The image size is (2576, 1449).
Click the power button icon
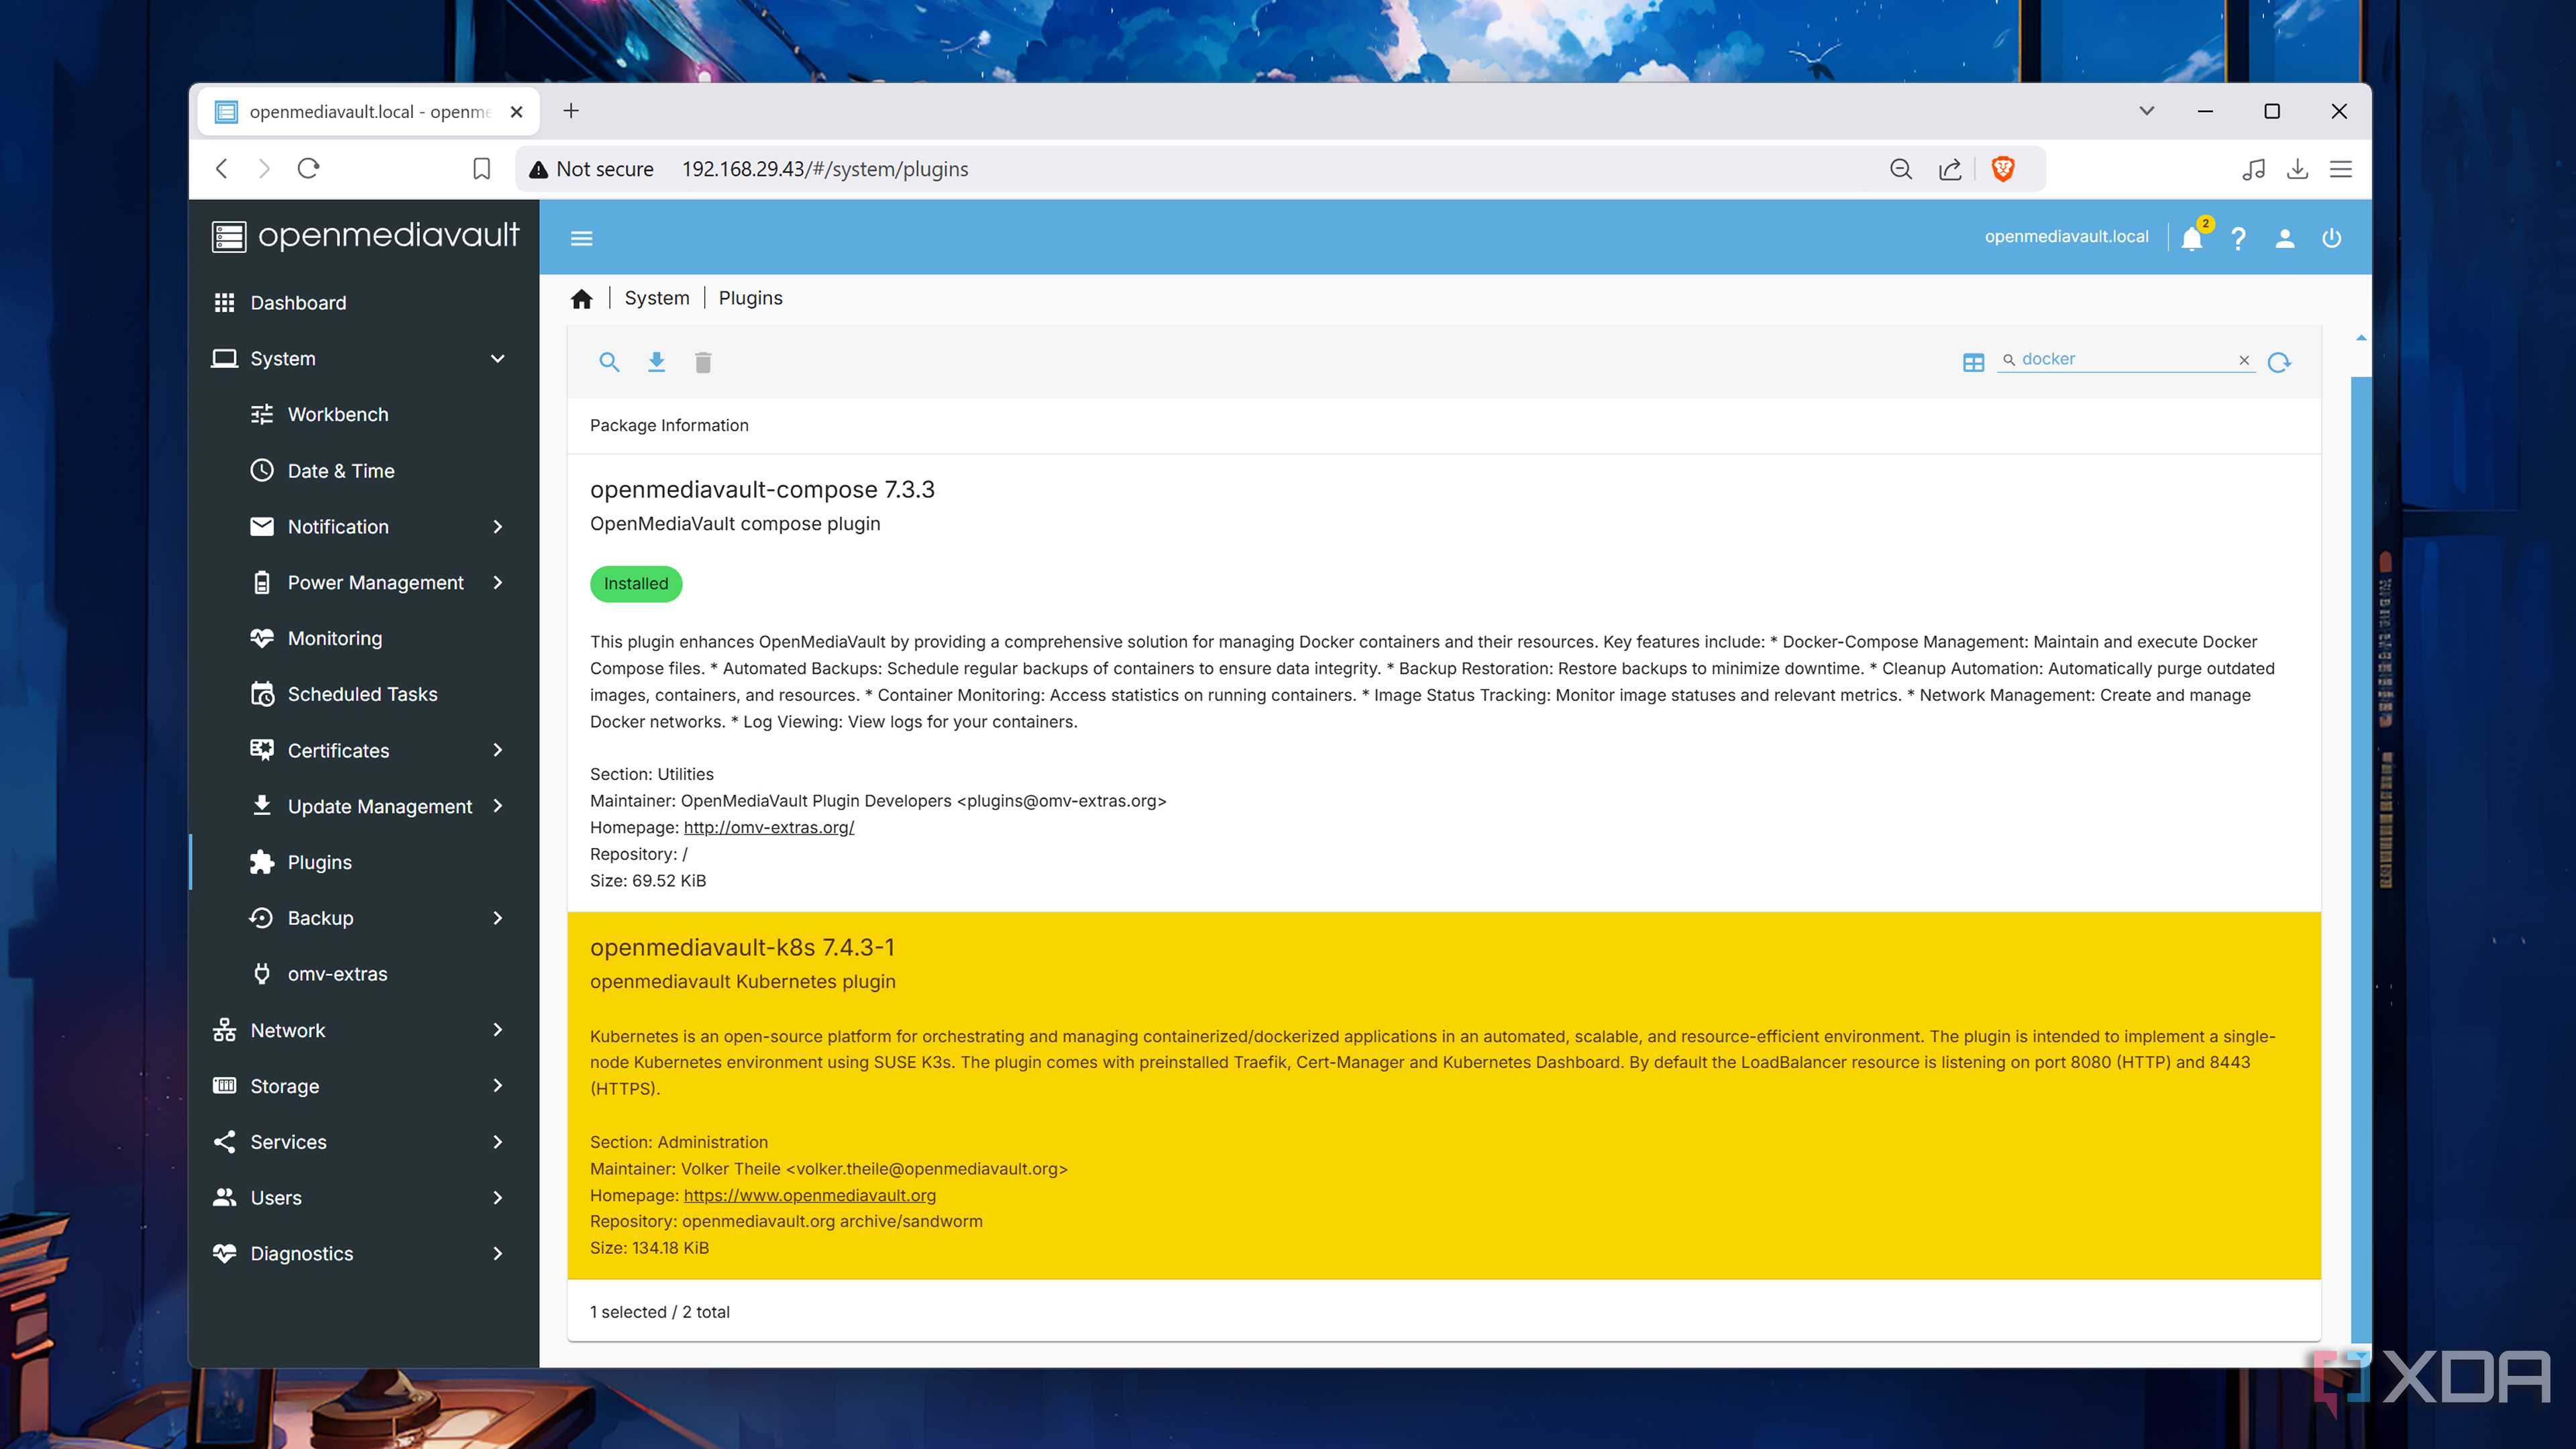pos(2331,238)
